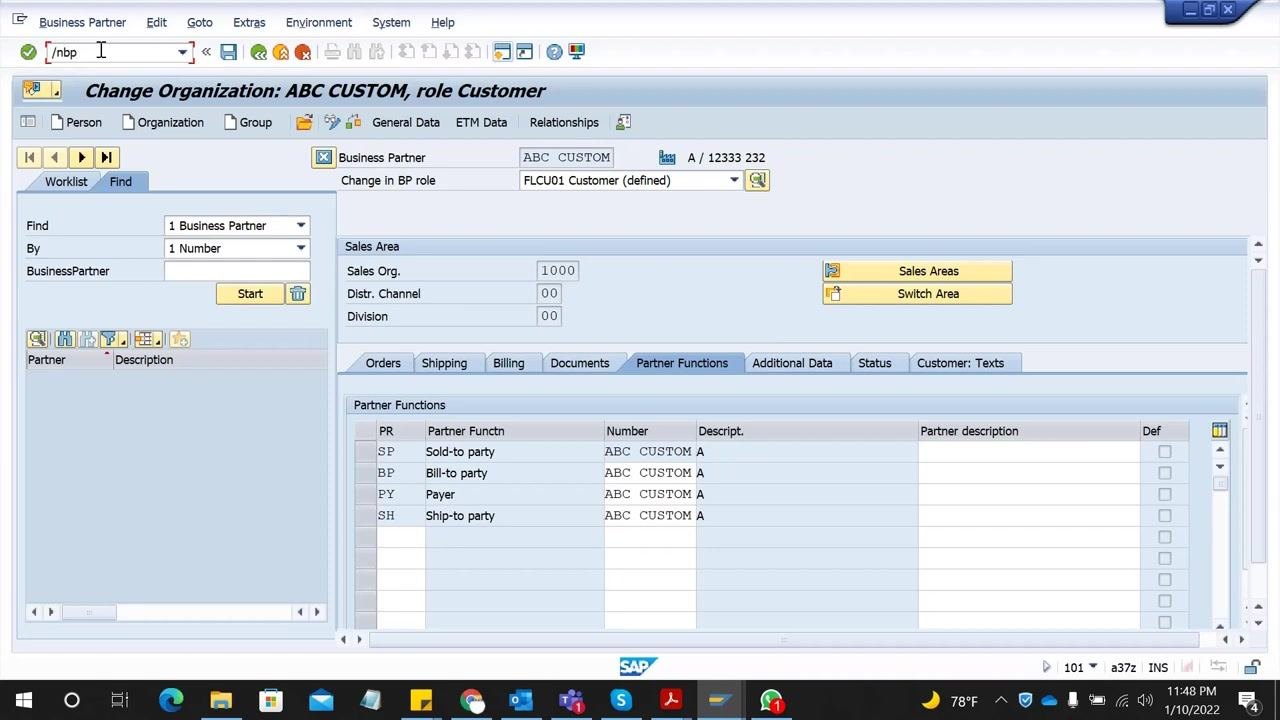Open the command field history dropdown
This screenshot has width=1280, height=720.
coord(182,52)
